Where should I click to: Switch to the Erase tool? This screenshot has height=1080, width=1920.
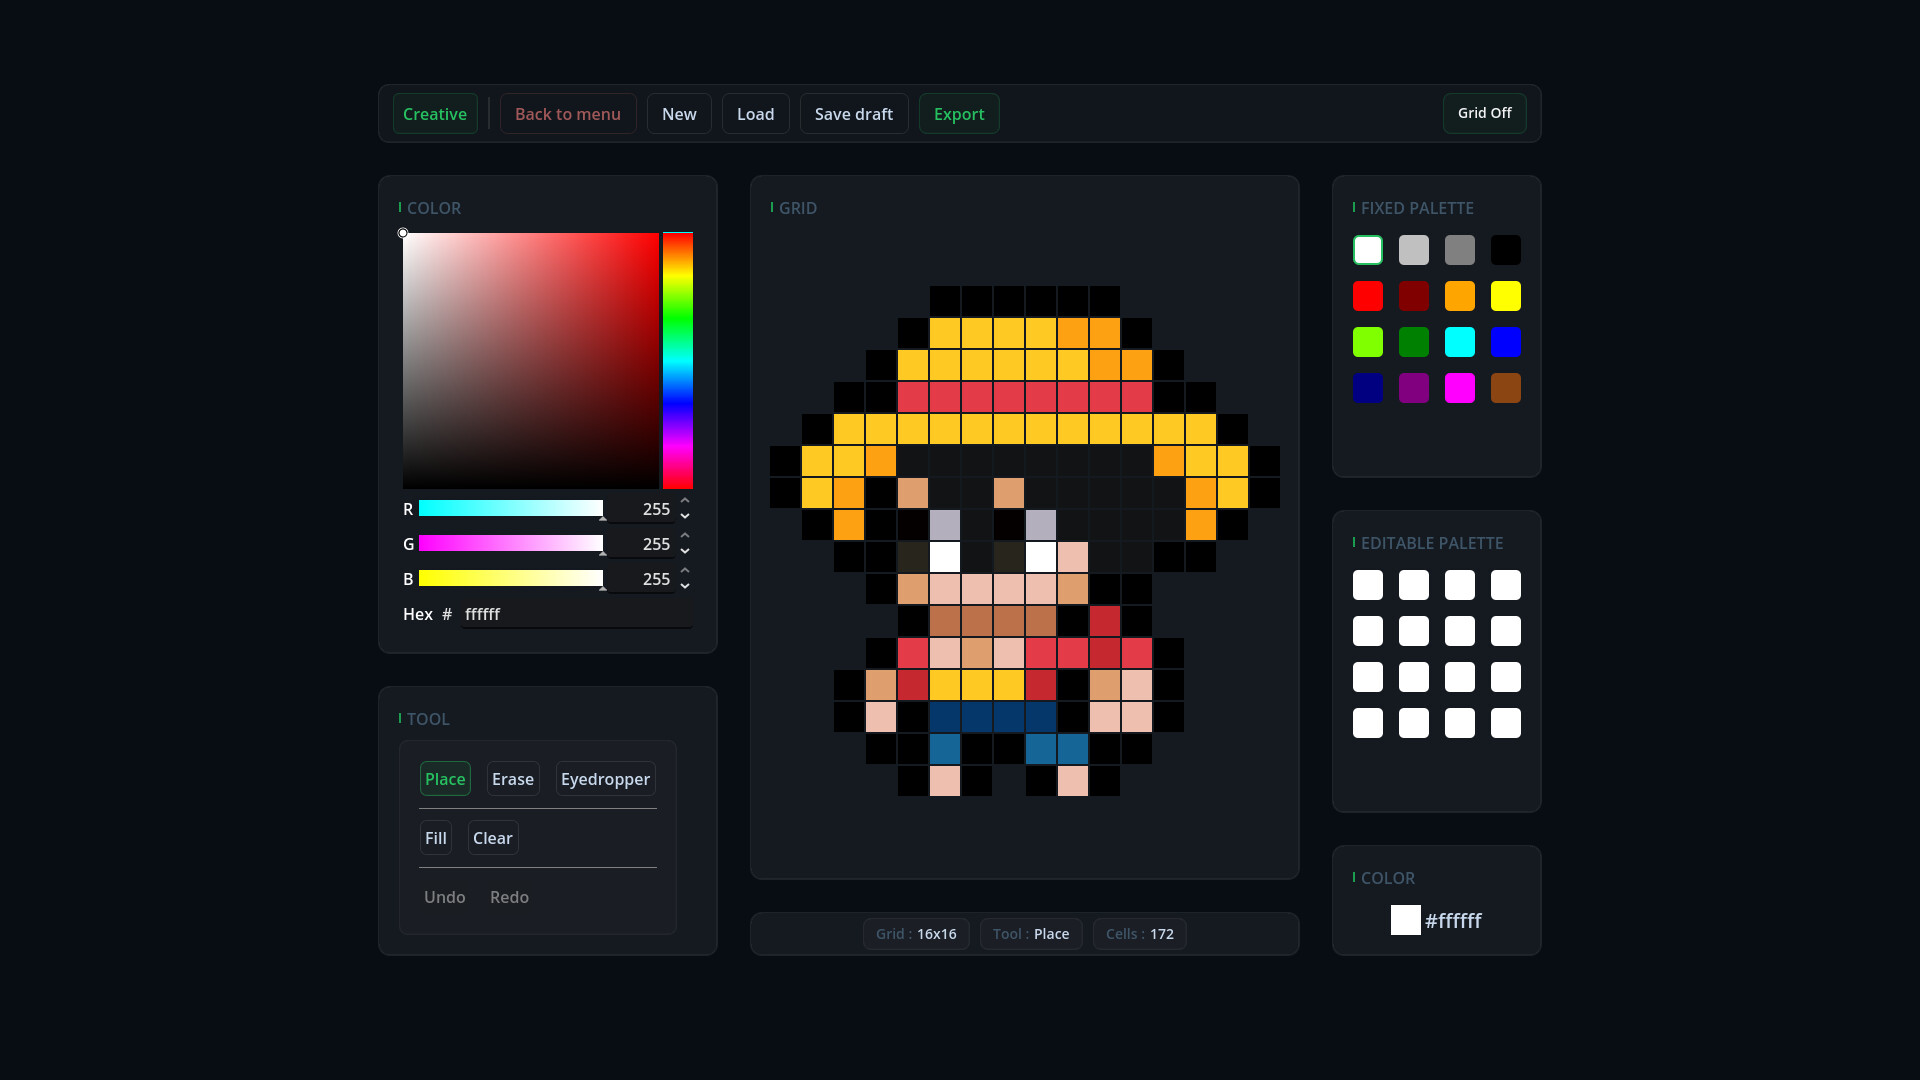(x=512, y=778)
